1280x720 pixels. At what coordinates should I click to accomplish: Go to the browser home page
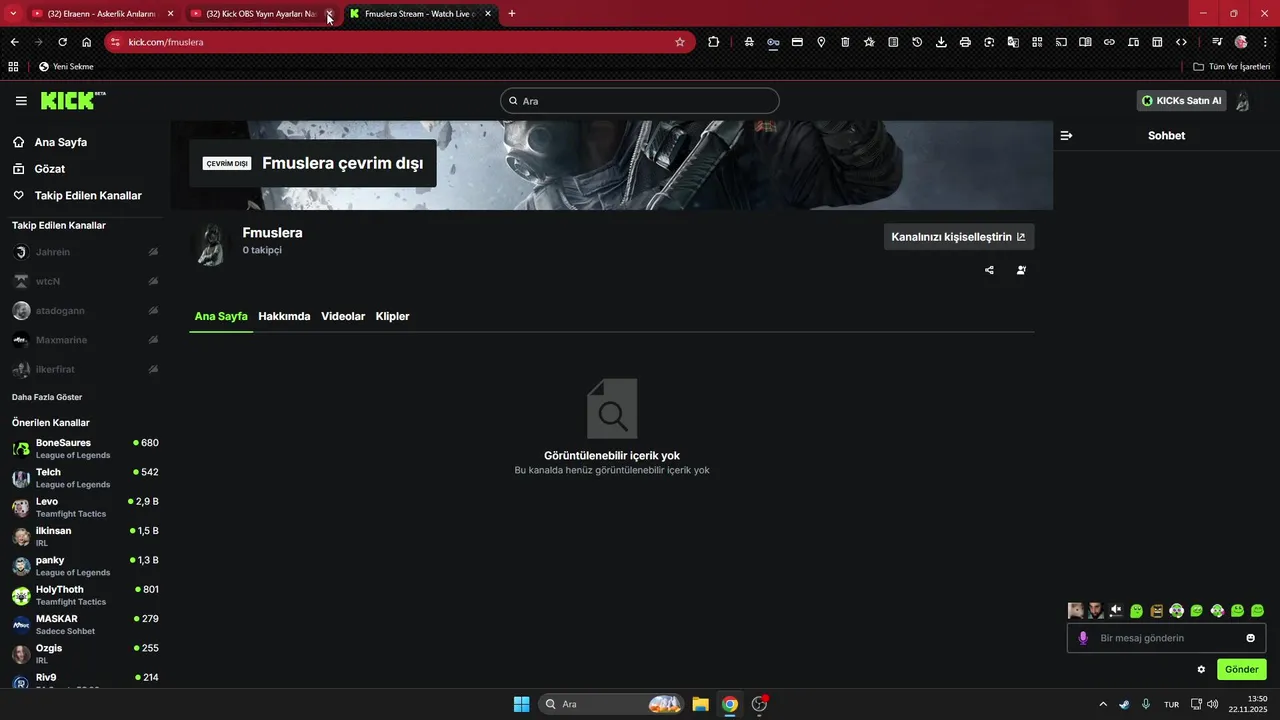tap(87, 42)
